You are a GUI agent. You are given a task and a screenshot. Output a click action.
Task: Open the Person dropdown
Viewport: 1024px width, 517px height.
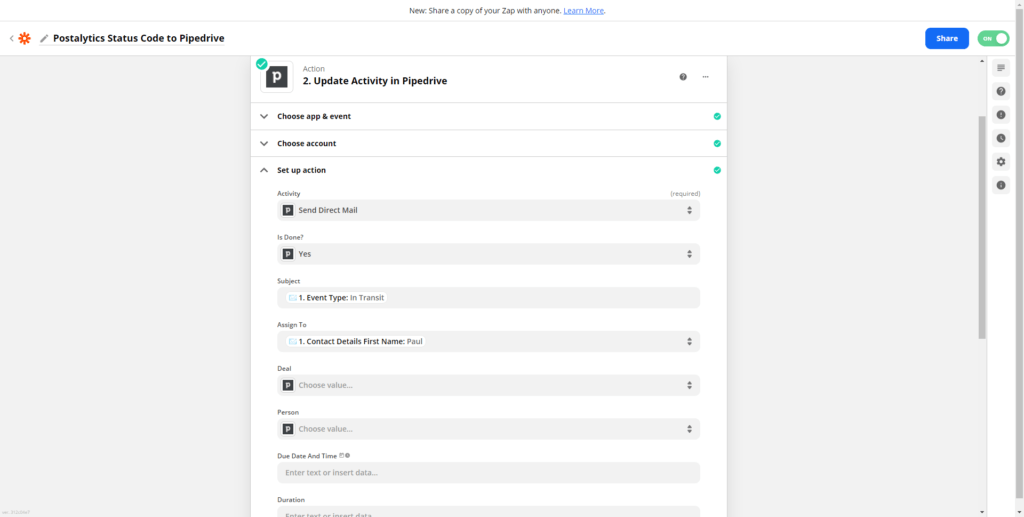pos(488,429)
